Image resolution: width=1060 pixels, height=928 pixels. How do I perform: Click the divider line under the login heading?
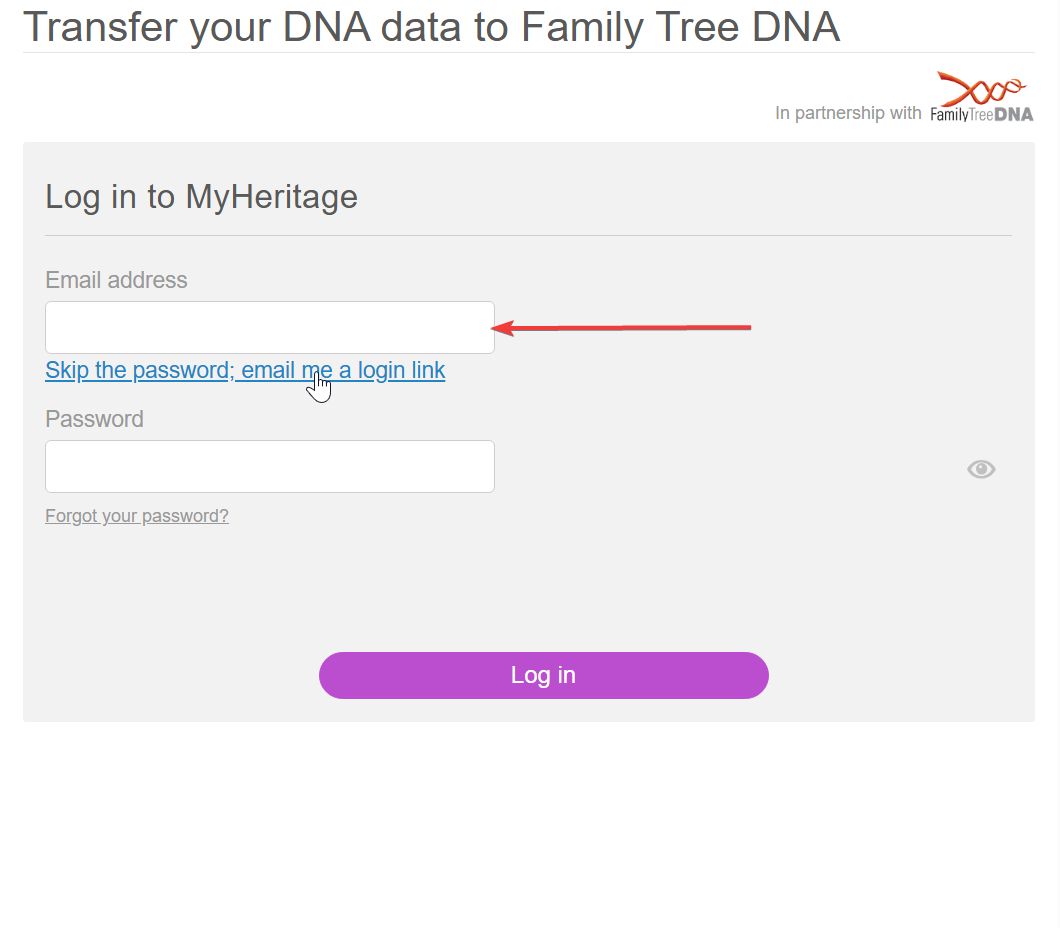pyautogui.click(x=528, y=236)
